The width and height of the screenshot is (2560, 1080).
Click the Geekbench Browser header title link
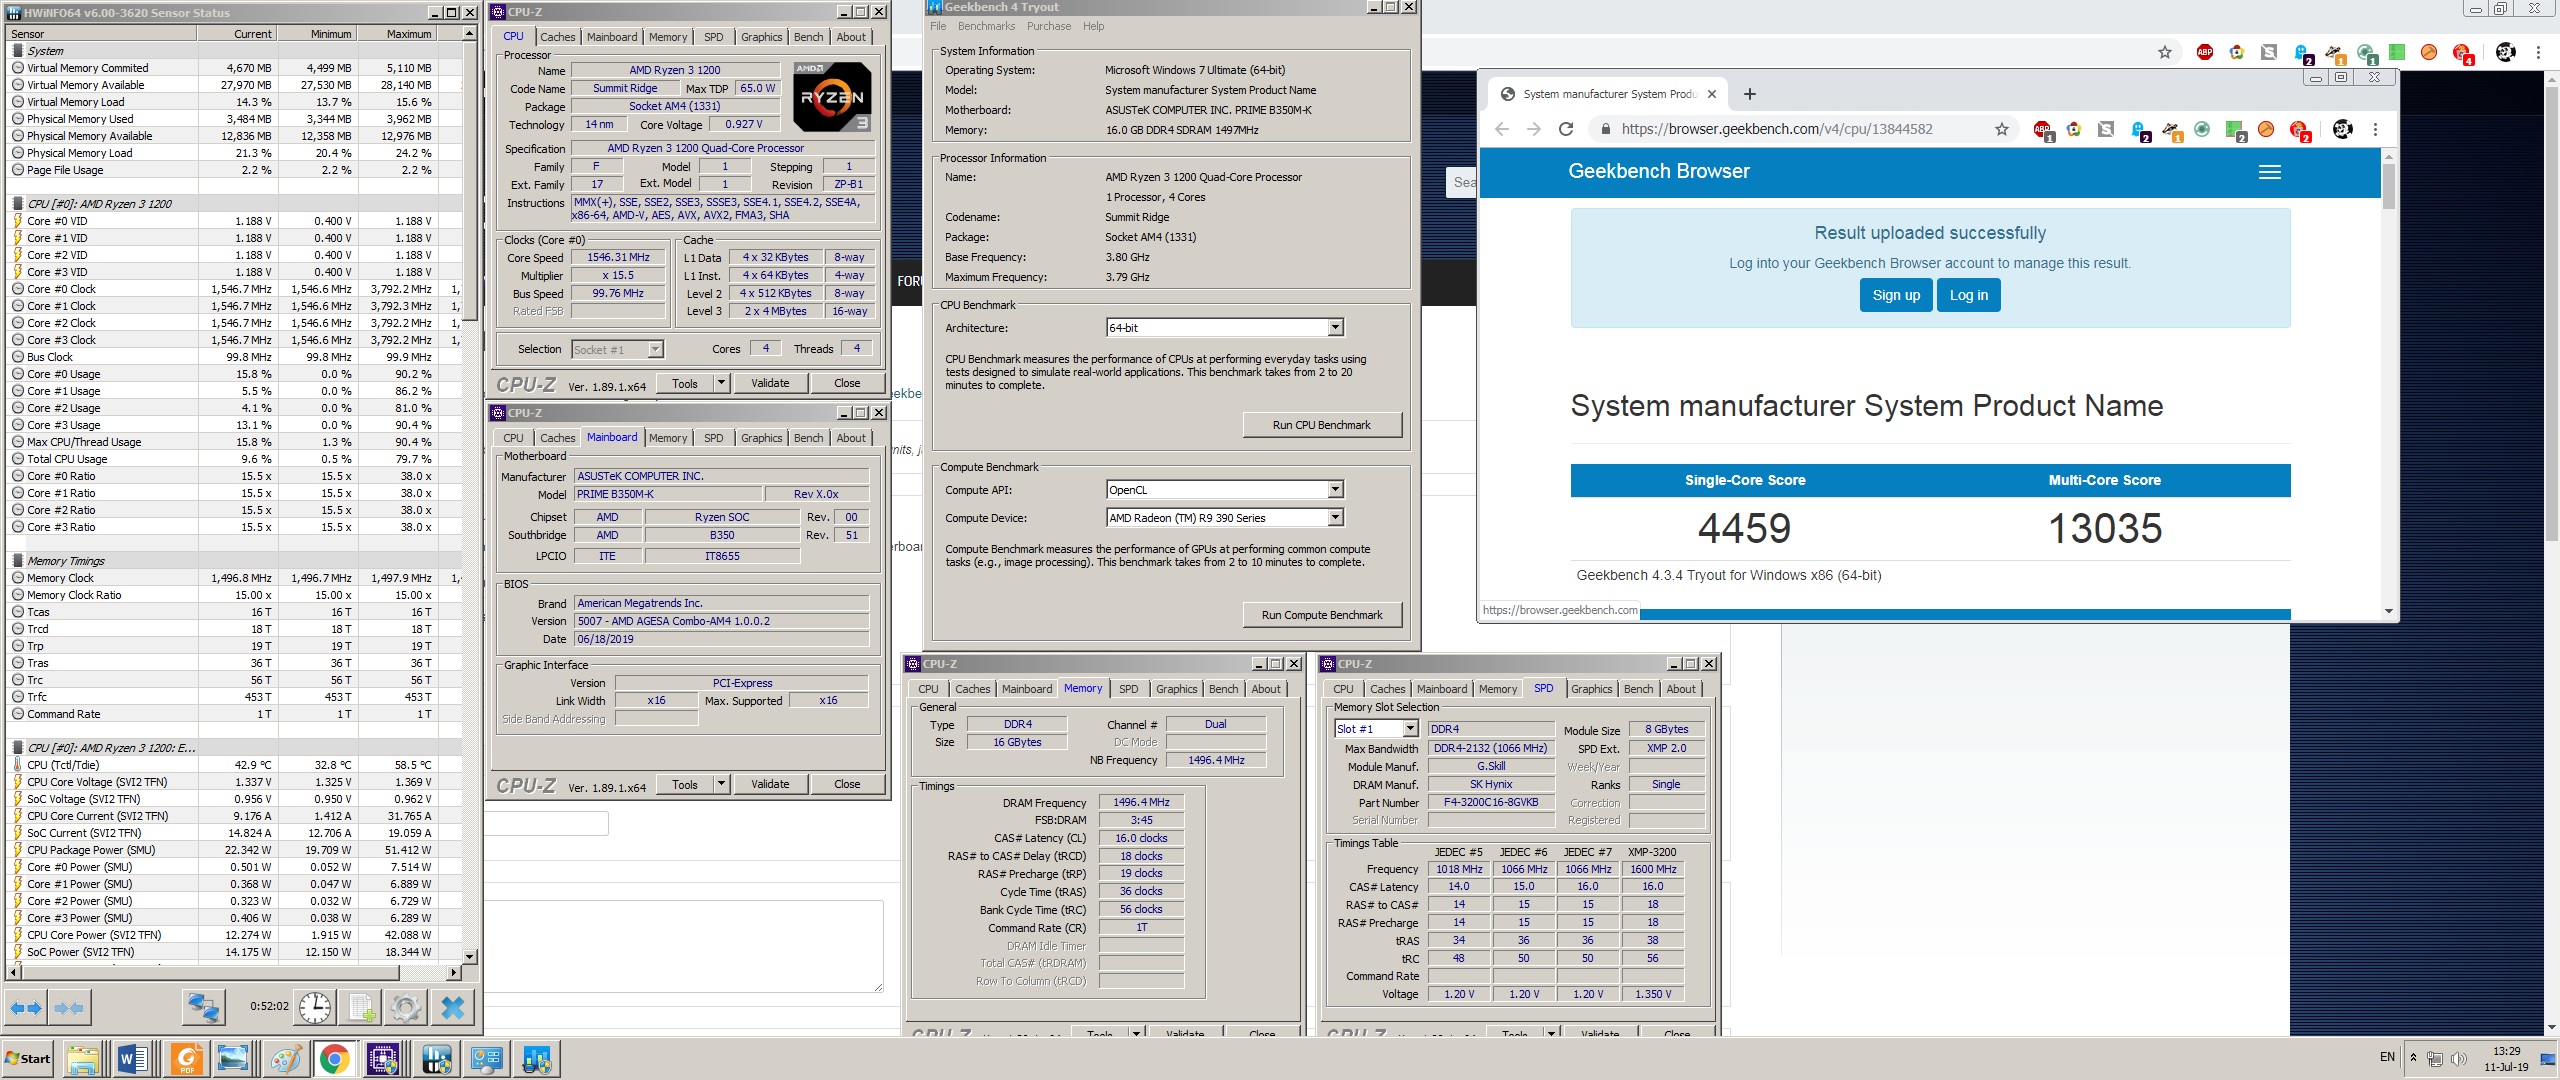pos(1659,171)
